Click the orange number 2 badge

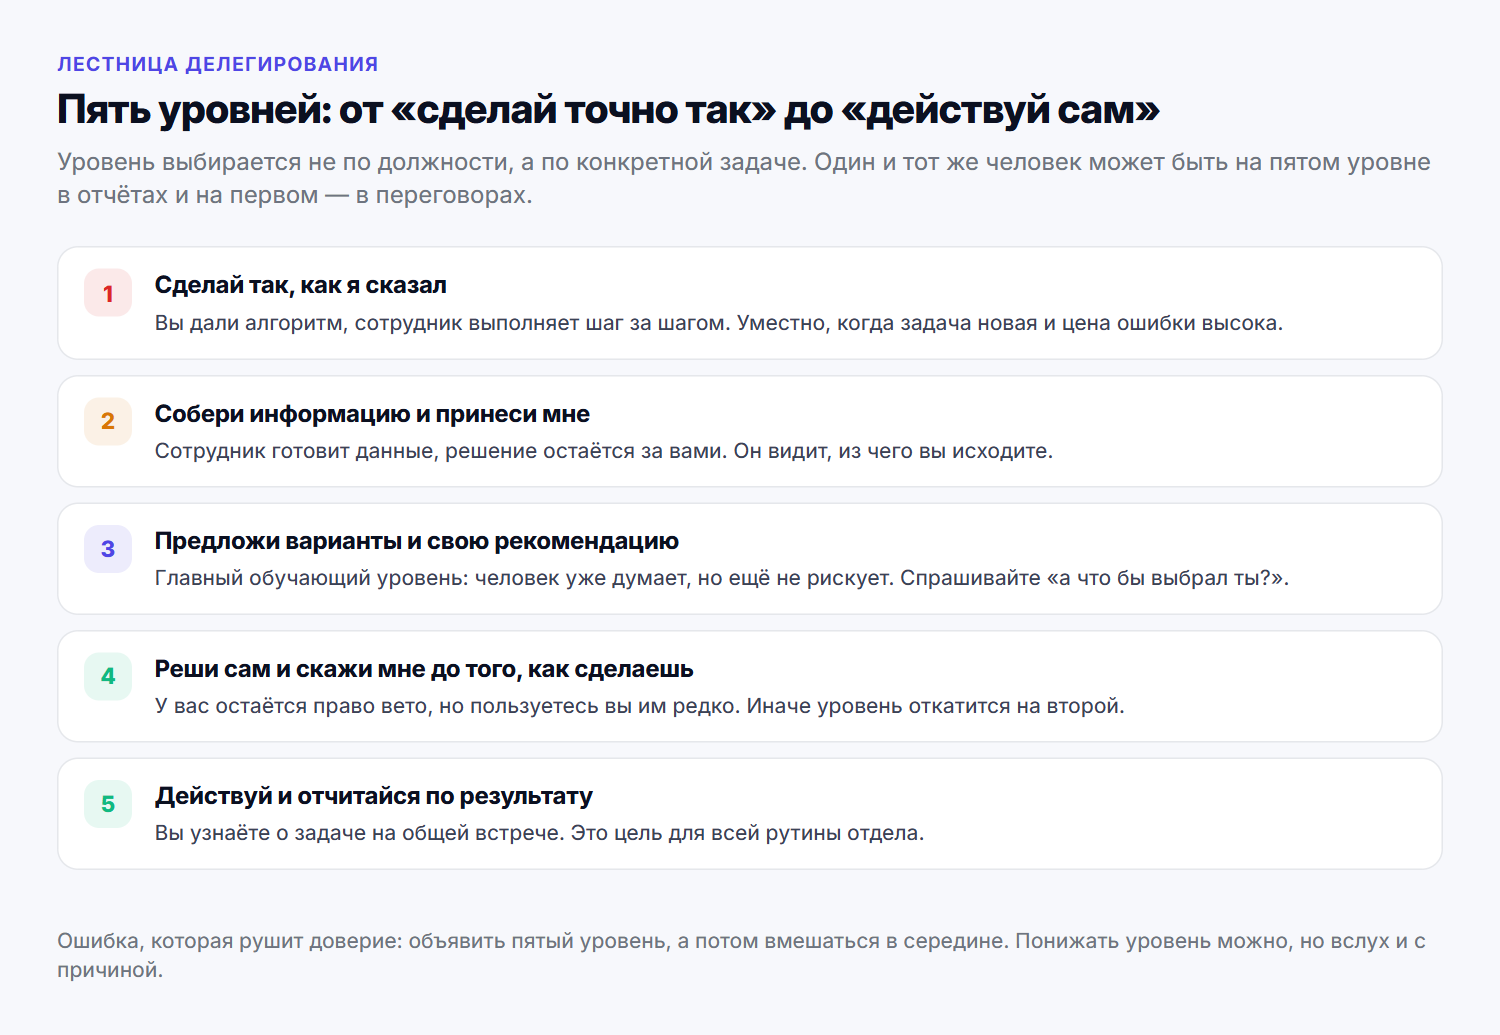[x=108, y=421]
